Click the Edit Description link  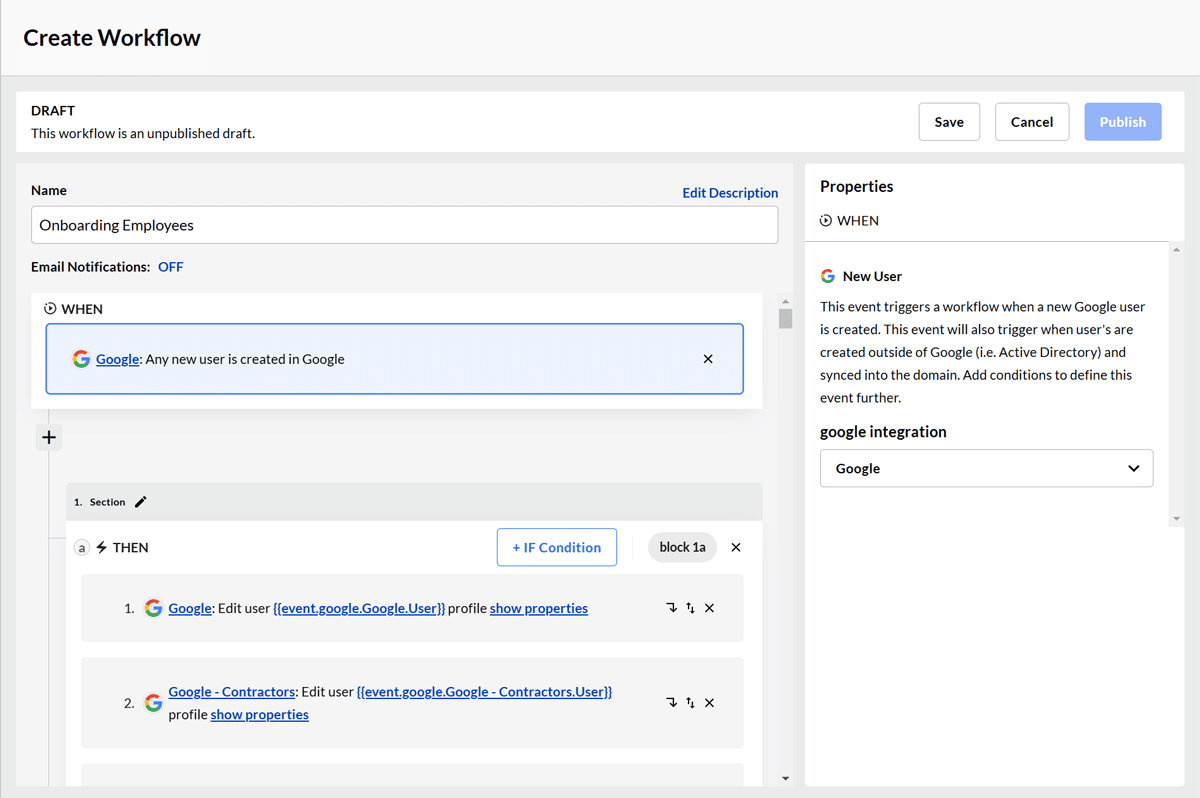coord(730,192)
